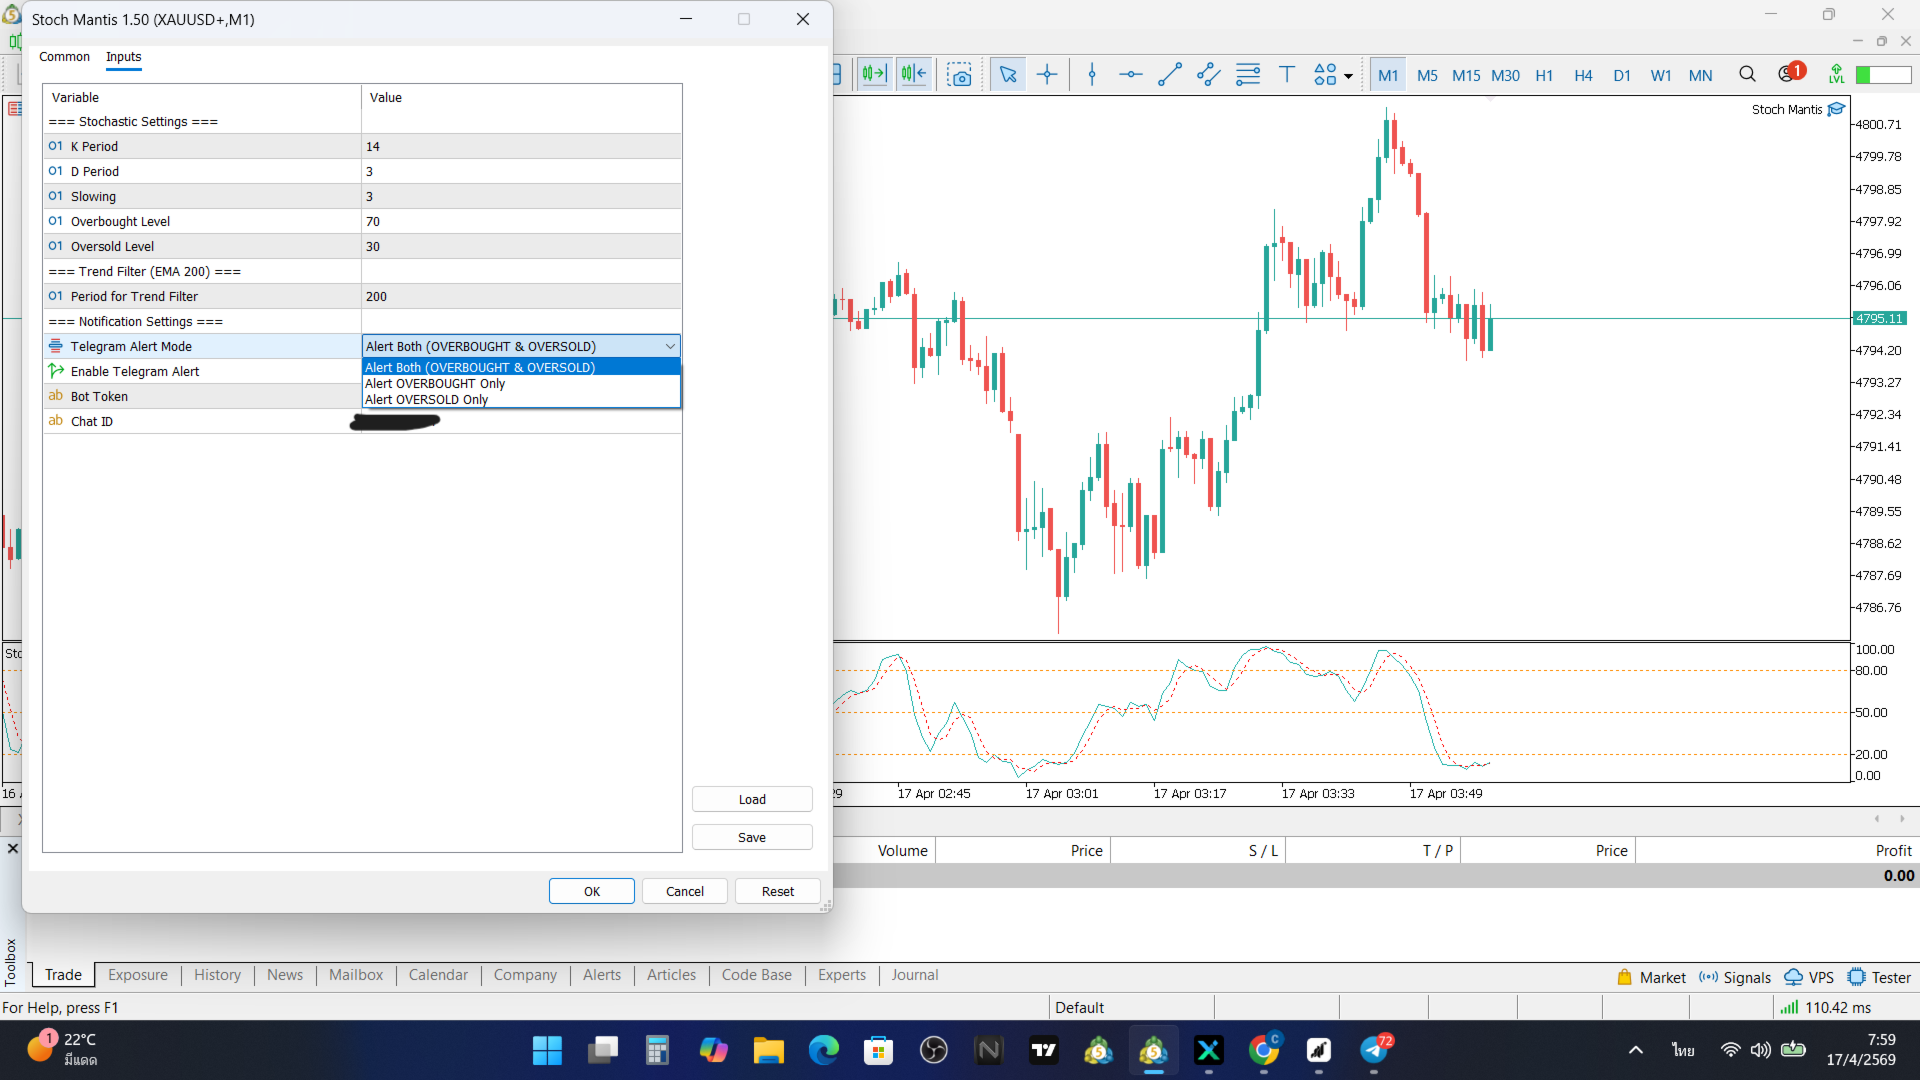Choose Alert OVERSOLD Only option

(427, 400)
